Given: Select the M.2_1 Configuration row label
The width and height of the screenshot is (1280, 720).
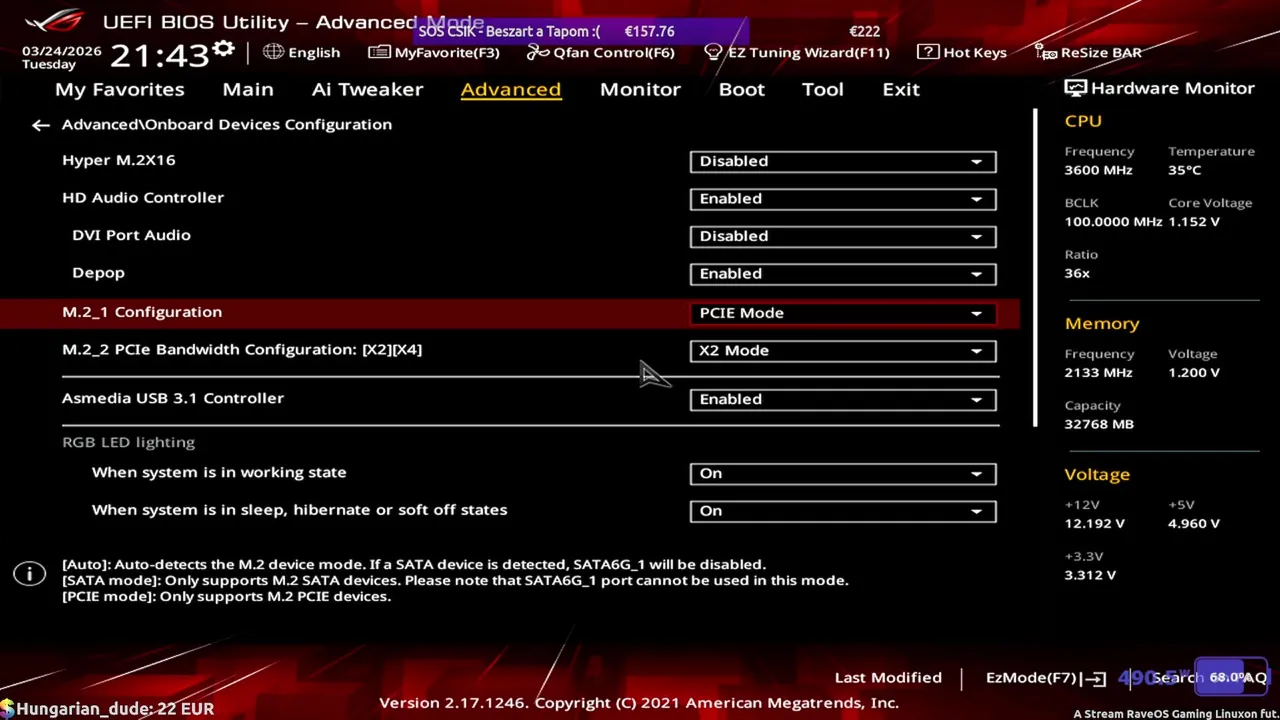Looking at the screenshot, I should tap(142, 312).
